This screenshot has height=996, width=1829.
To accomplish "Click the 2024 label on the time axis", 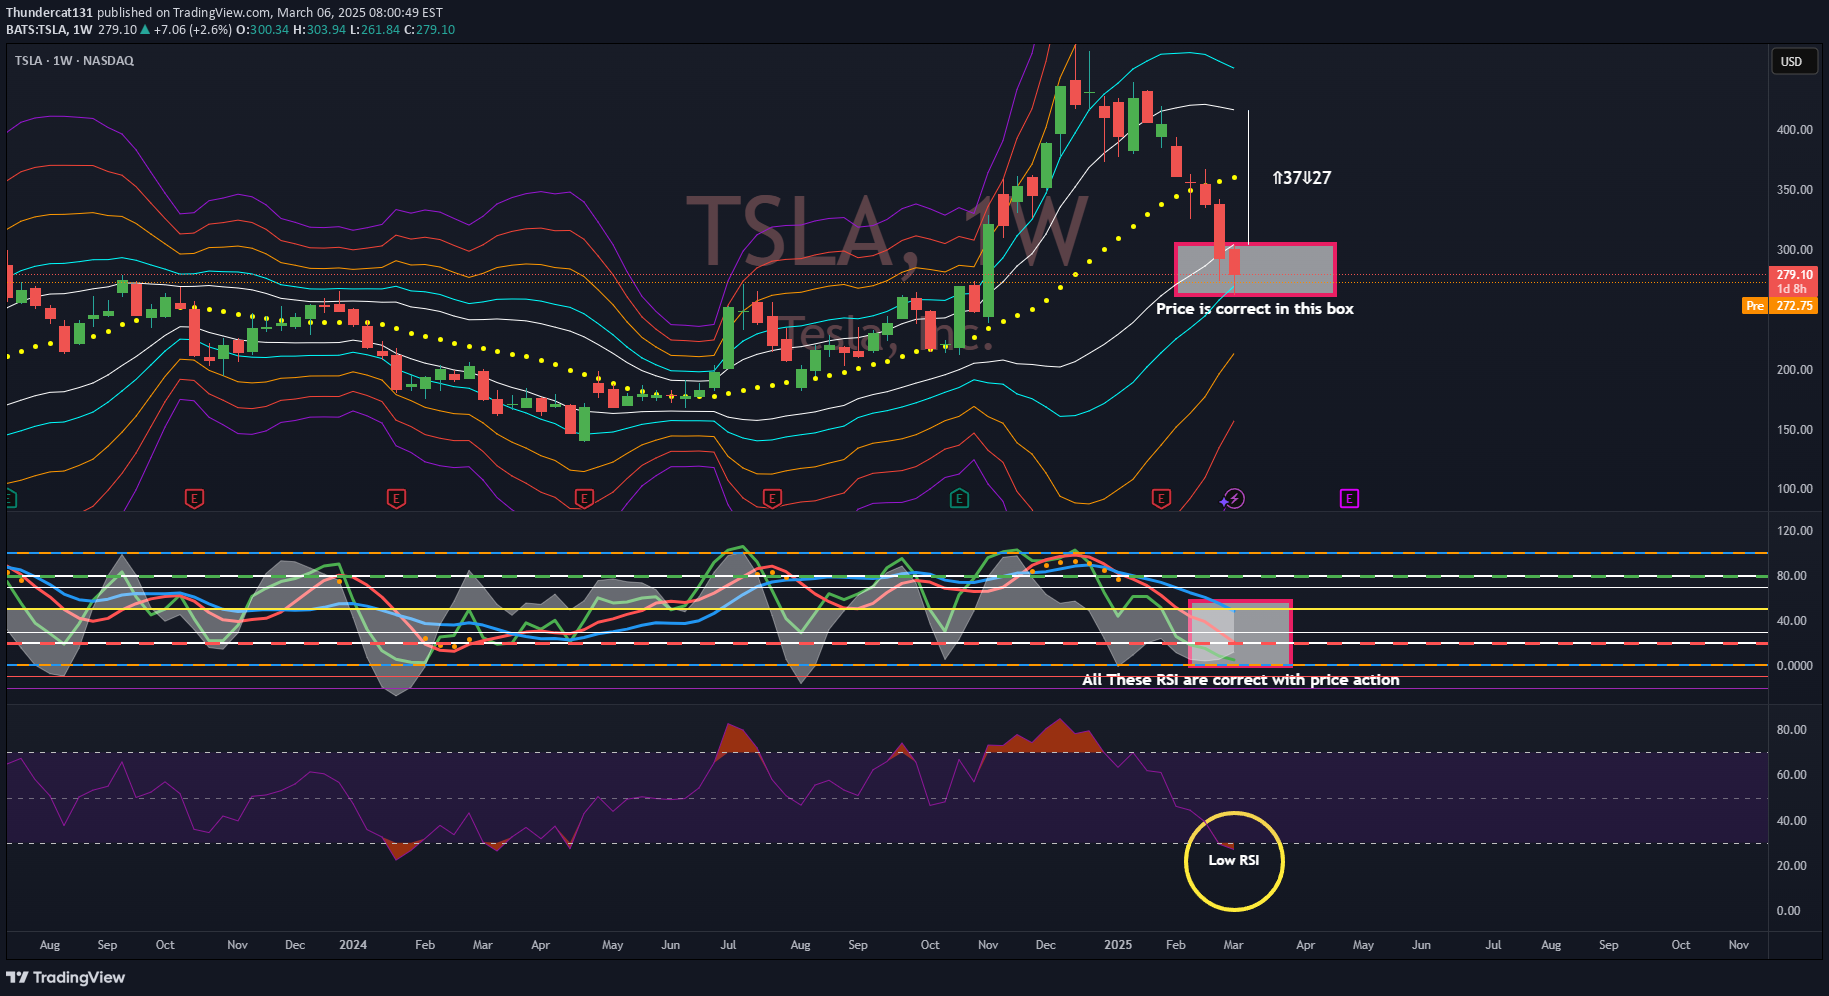I will tap(353, 945).
